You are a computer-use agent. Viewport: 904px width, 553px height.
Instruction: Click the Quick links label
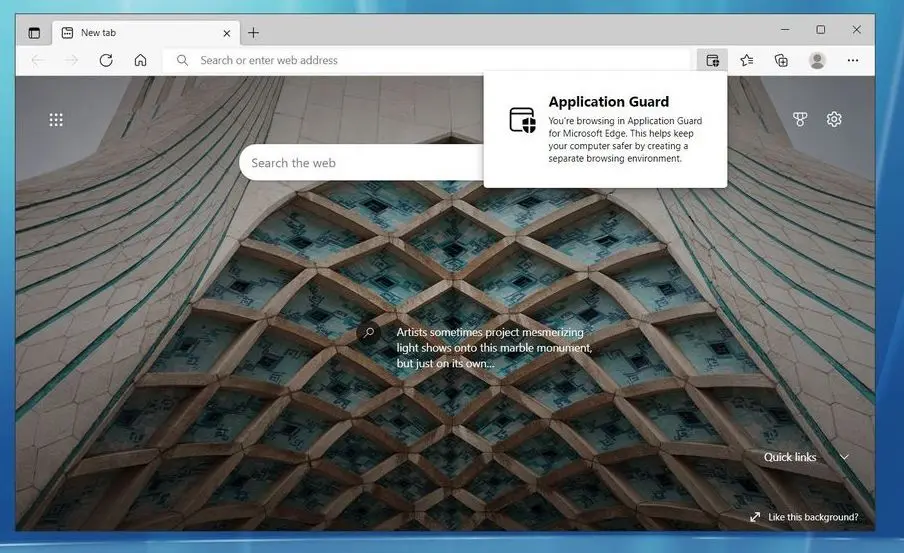pyautogui.click(x=790, y=457)
